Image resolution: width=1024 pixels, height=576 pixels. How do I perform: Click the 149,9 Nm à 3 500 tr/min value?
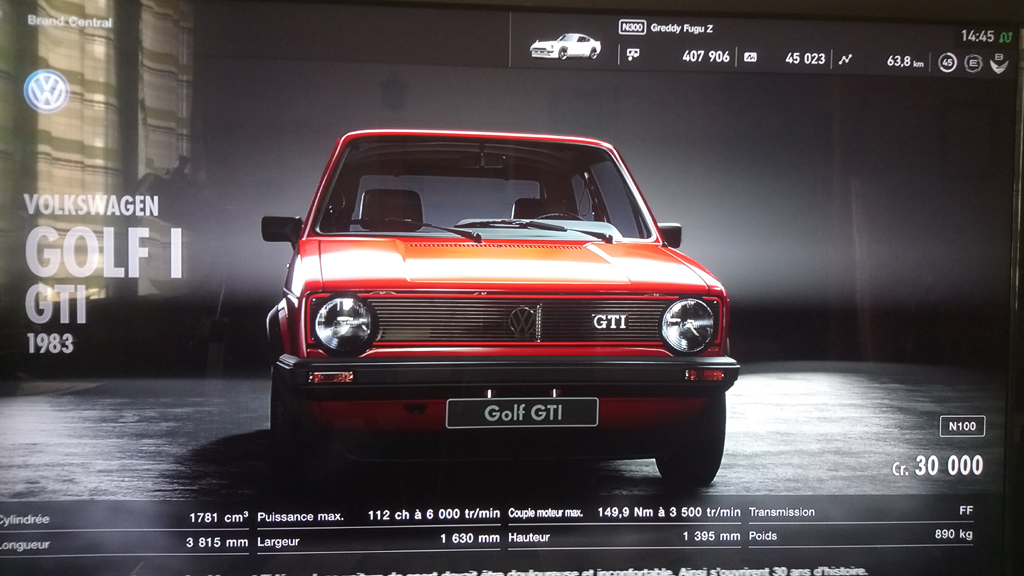[x=669, y=513]
